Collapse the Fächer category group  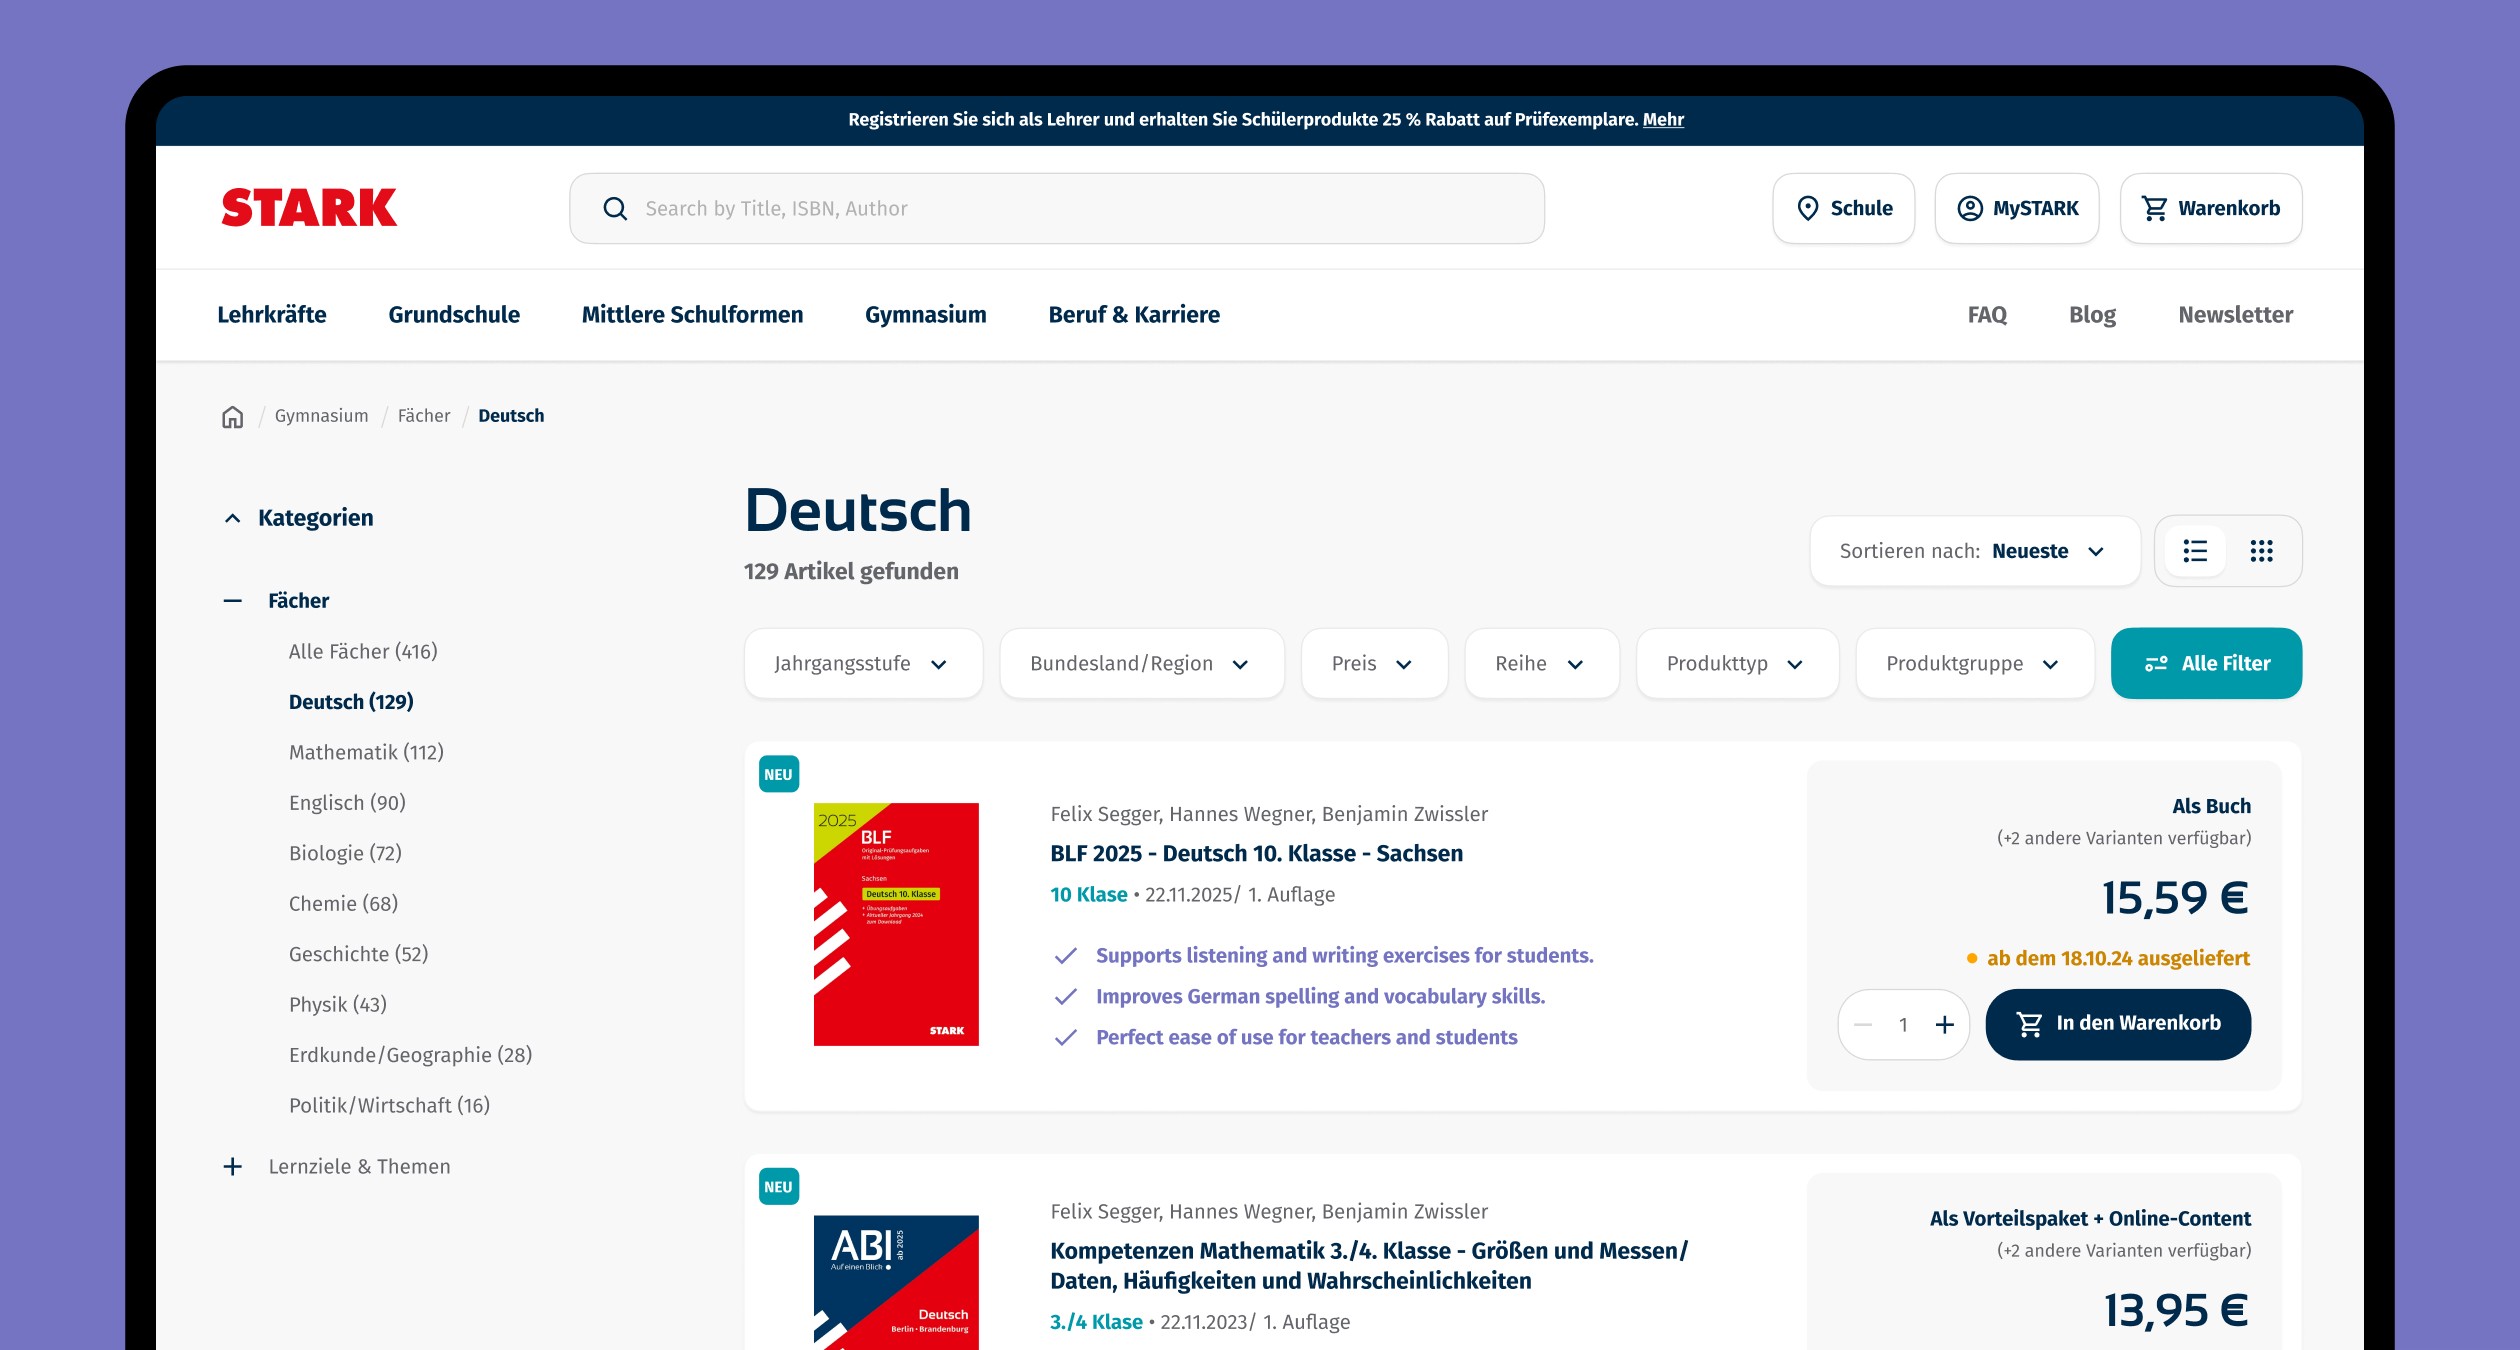(x=233, y=601)
